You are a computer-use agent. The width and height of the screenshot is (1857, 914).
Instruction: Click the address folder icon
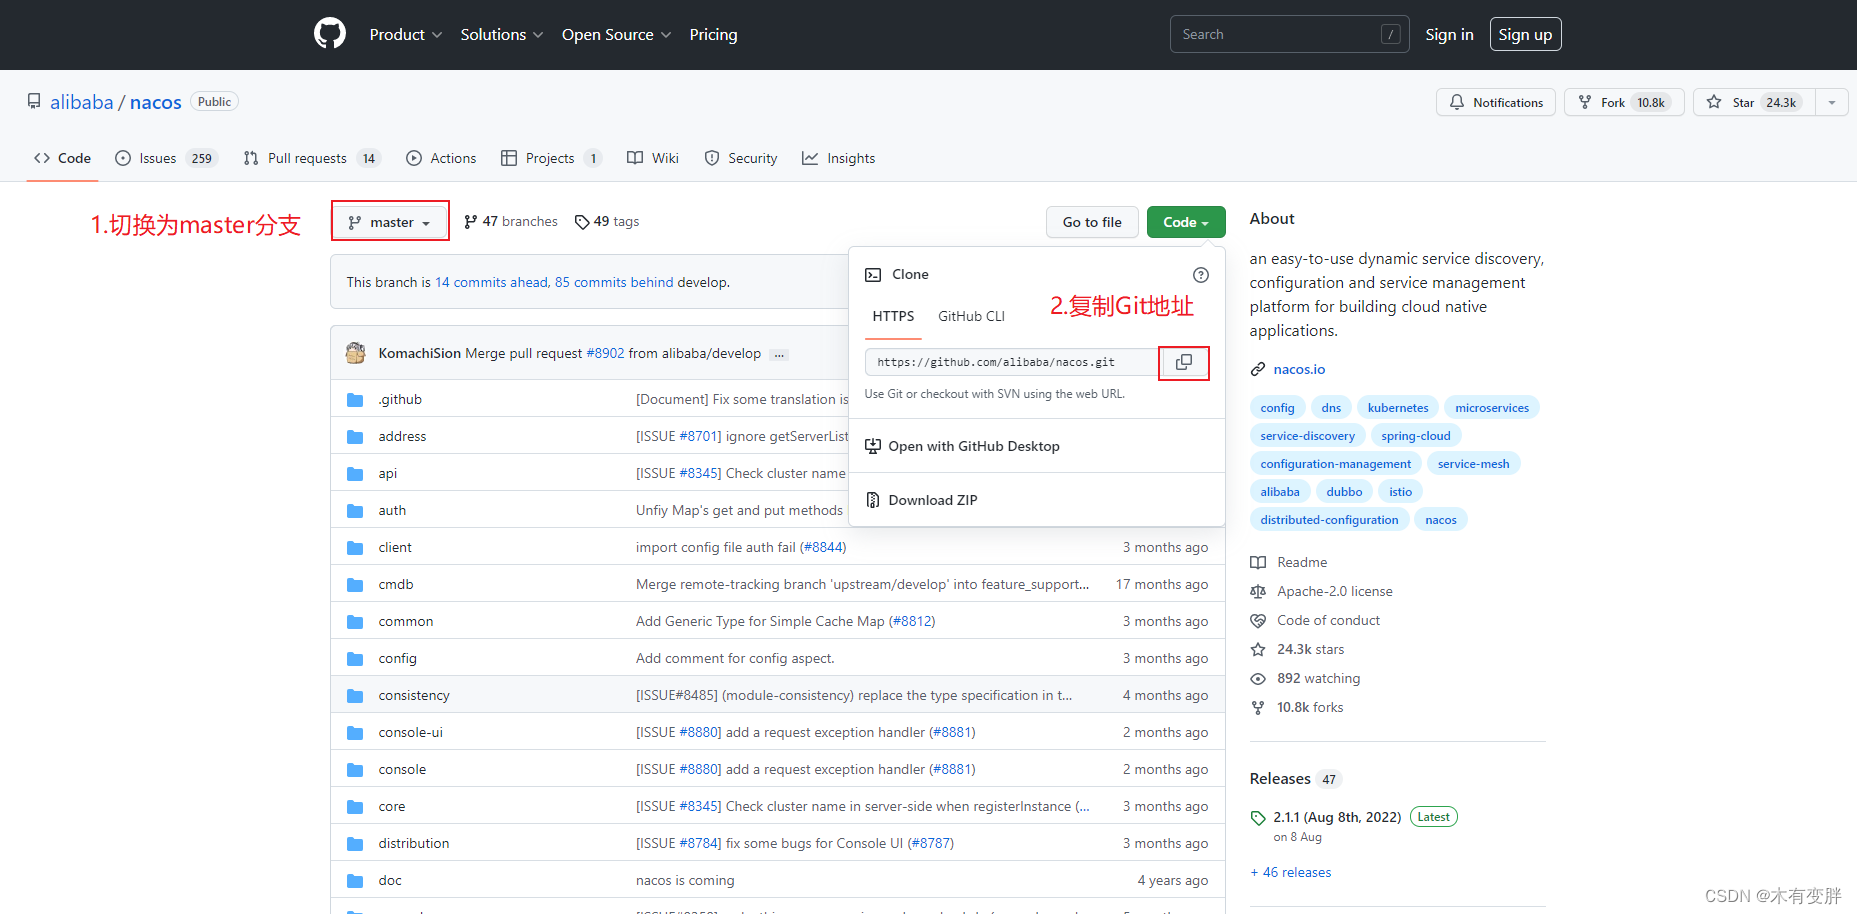355,437
